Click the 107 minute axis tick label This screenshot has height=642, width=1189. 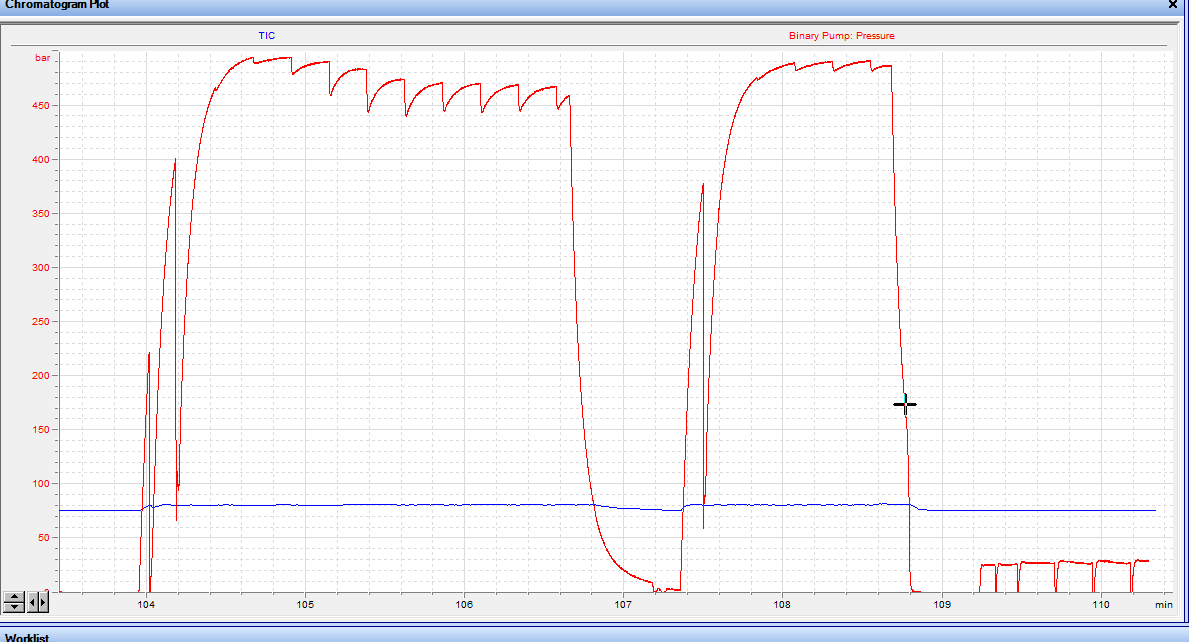pyautogui.click(x=621, y=604)
